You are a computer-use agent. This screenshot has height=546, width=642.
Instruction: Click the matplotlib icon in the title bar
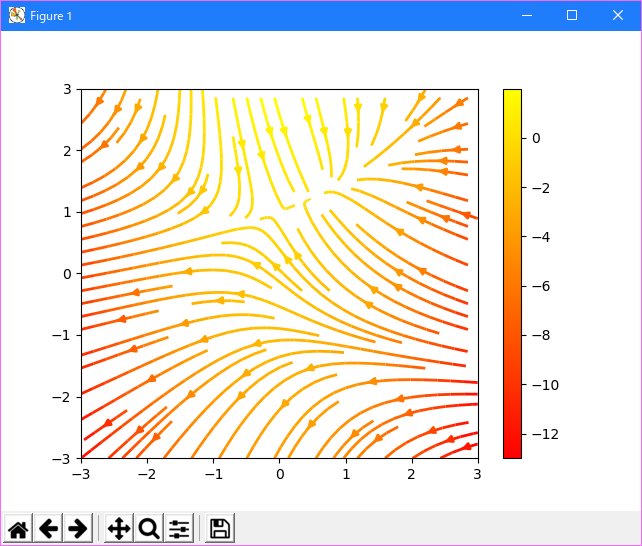(x=17, y=16)
